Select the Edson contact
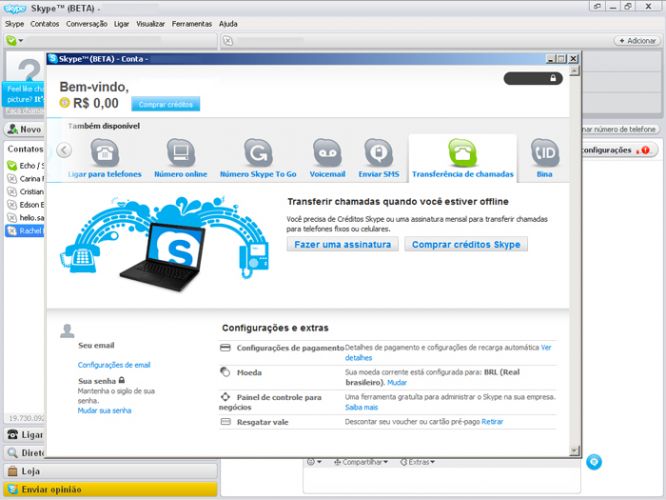The height and width of the screenshot is (500, 666). [25, 205]
